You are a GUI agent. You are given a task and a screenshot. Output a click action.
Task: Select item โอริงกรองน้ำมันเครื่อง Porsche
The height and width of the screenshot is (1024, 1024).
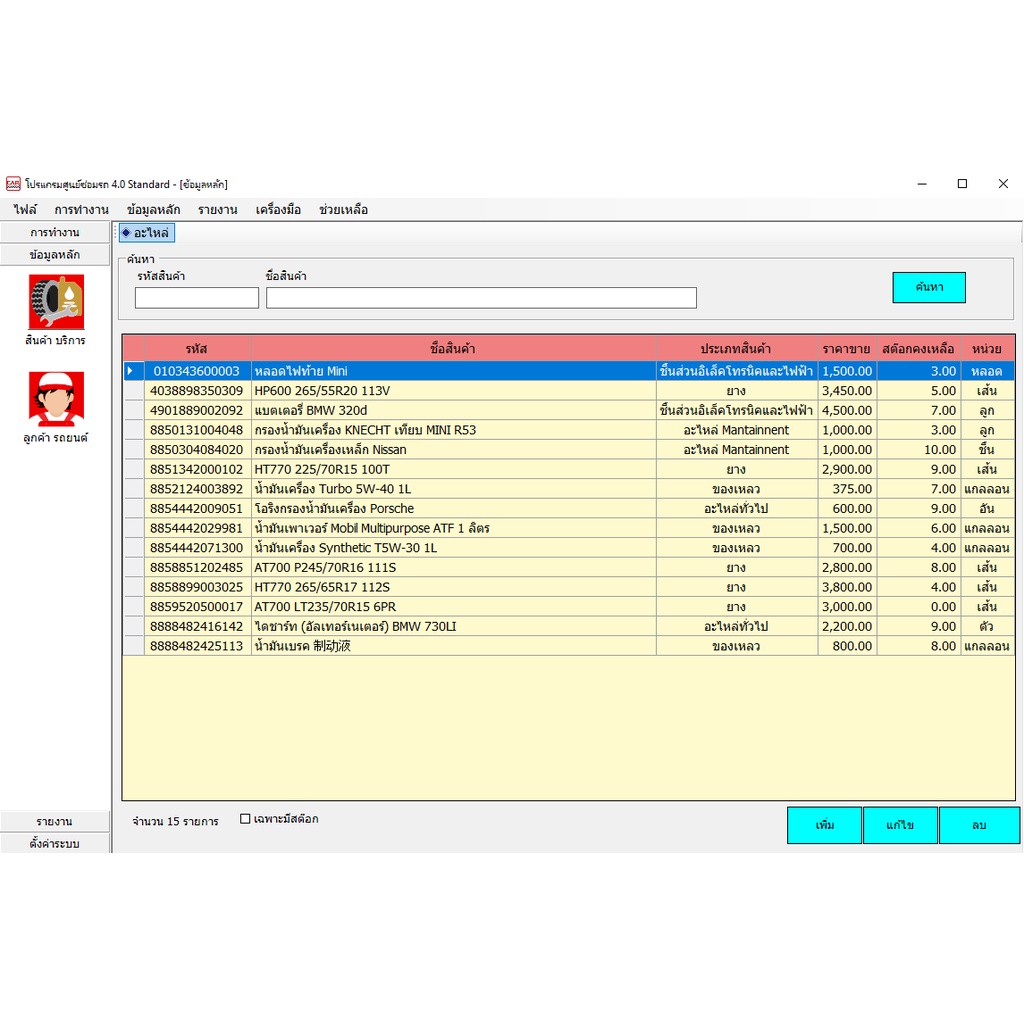(x=453, y=508)
